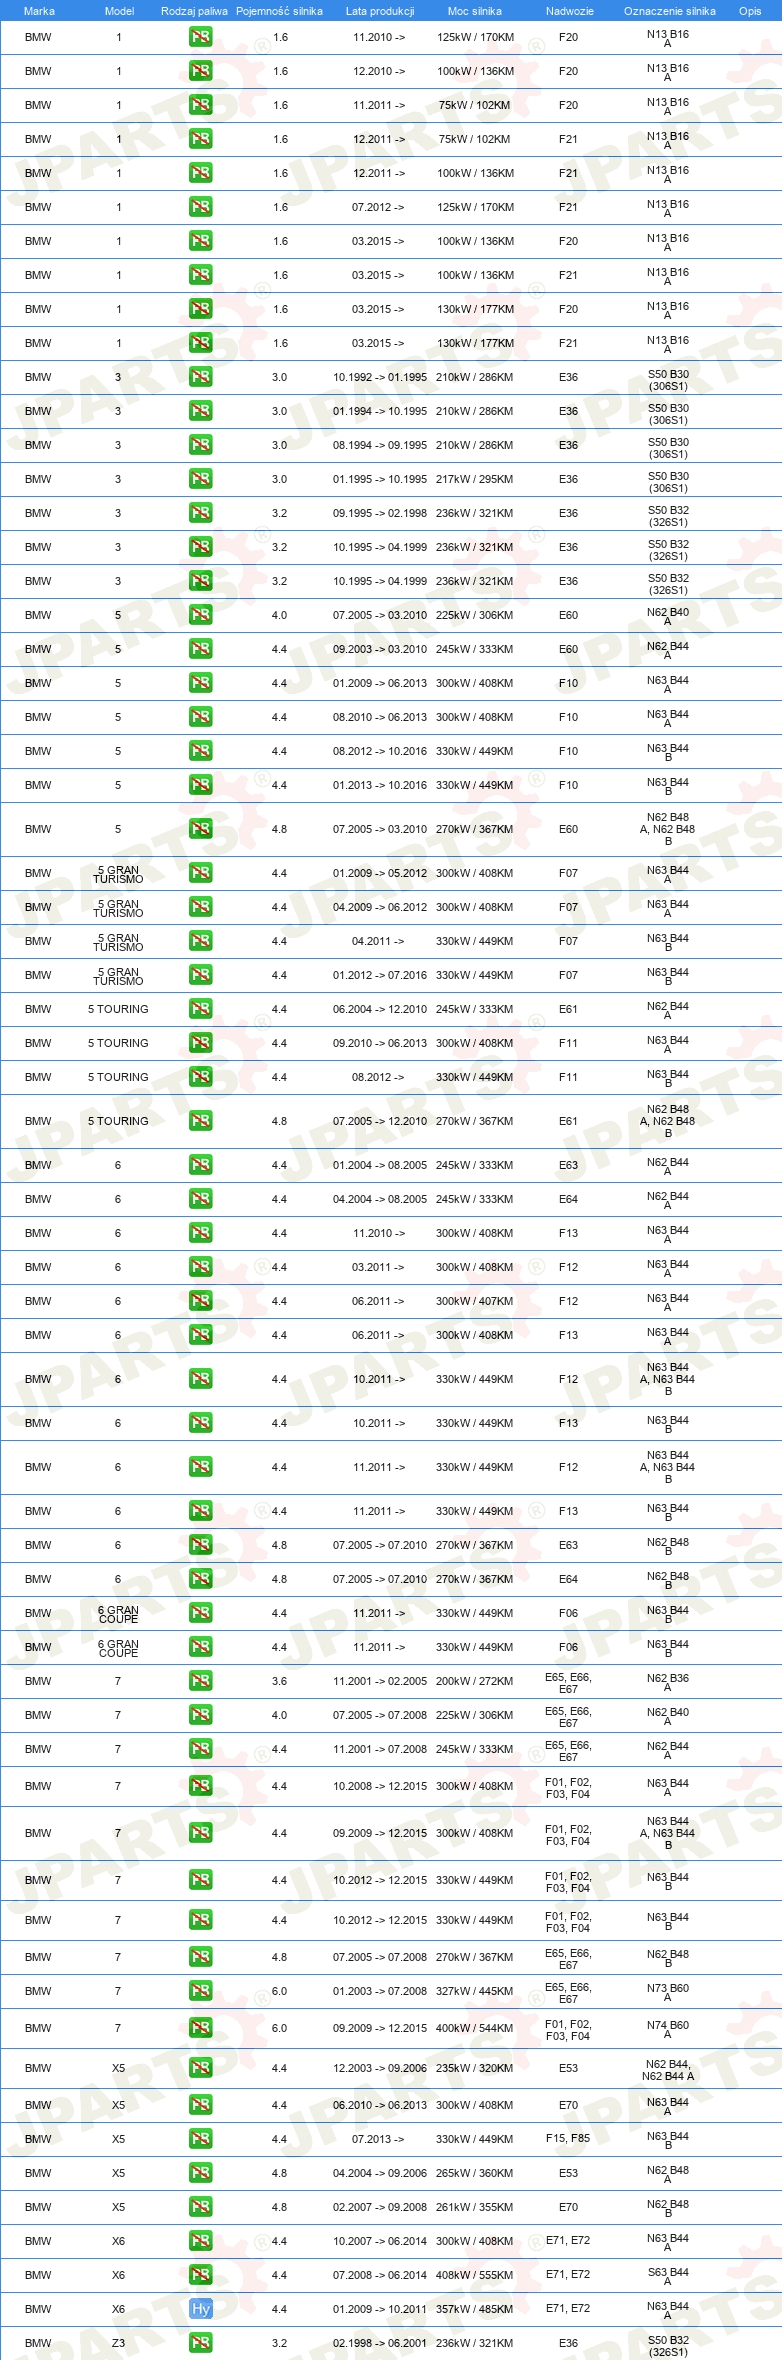Viewport: 782px width, 2360px height.
Task: Select the '200kW / 272KM' power cell
Action: (x=475, y=1681)
